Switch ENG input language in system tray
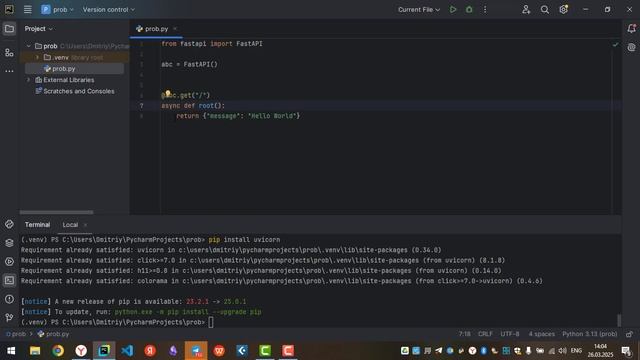Viewport: 640px width, 360px height. tap(576, 351)
